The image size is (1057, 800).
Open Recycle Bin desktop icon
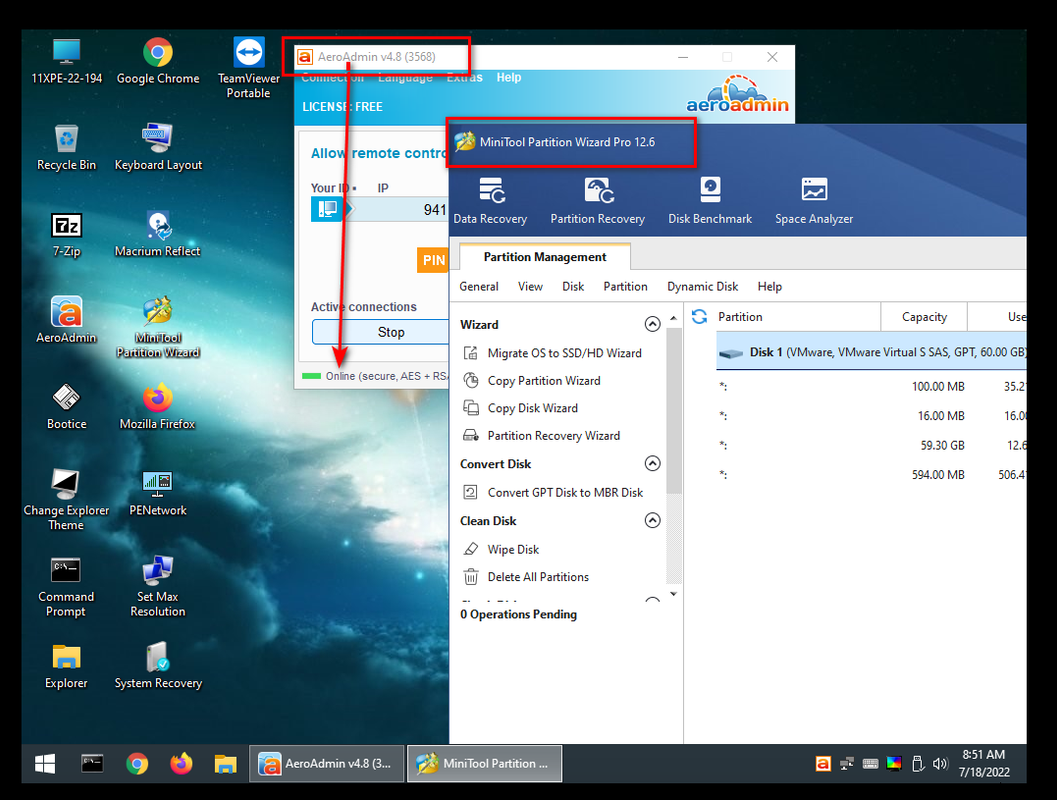66,148
